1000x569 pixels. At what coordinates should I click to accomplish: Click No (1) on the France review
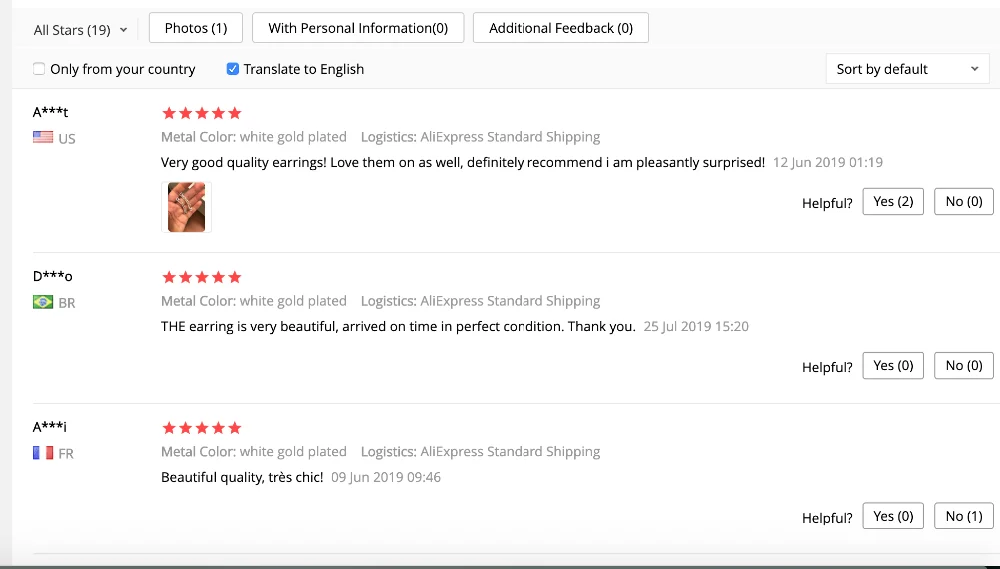[x=964, y=516]
